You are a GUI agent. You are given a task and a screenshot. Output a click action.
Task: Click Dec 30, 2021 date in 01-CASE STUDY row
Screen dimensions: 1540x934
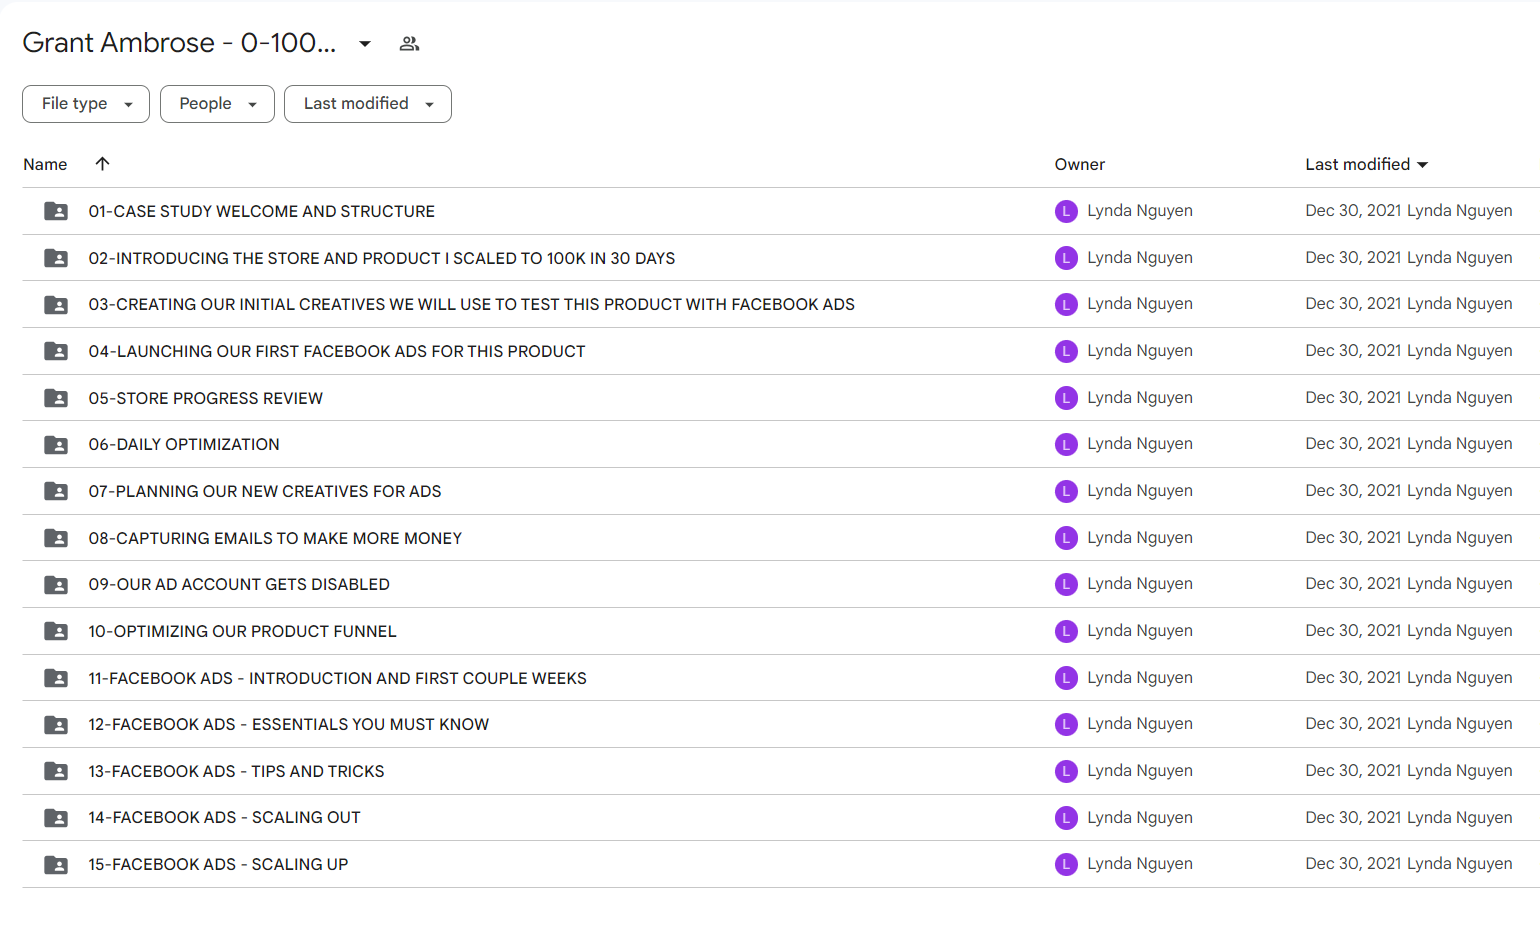point(1353,211)
